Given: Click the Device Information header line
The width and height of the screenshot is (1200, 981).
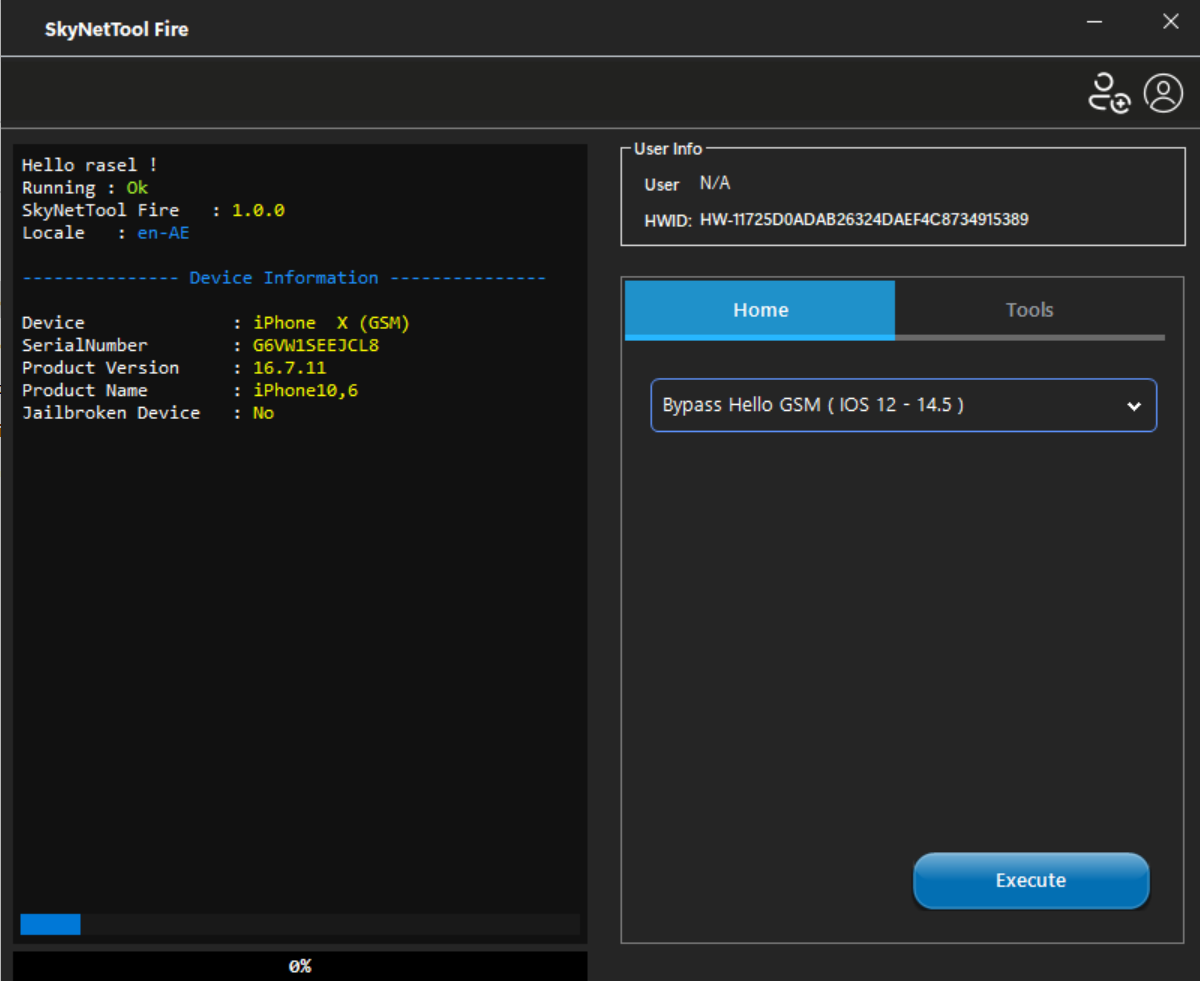Looking at the screenshot, I should 284,278.
